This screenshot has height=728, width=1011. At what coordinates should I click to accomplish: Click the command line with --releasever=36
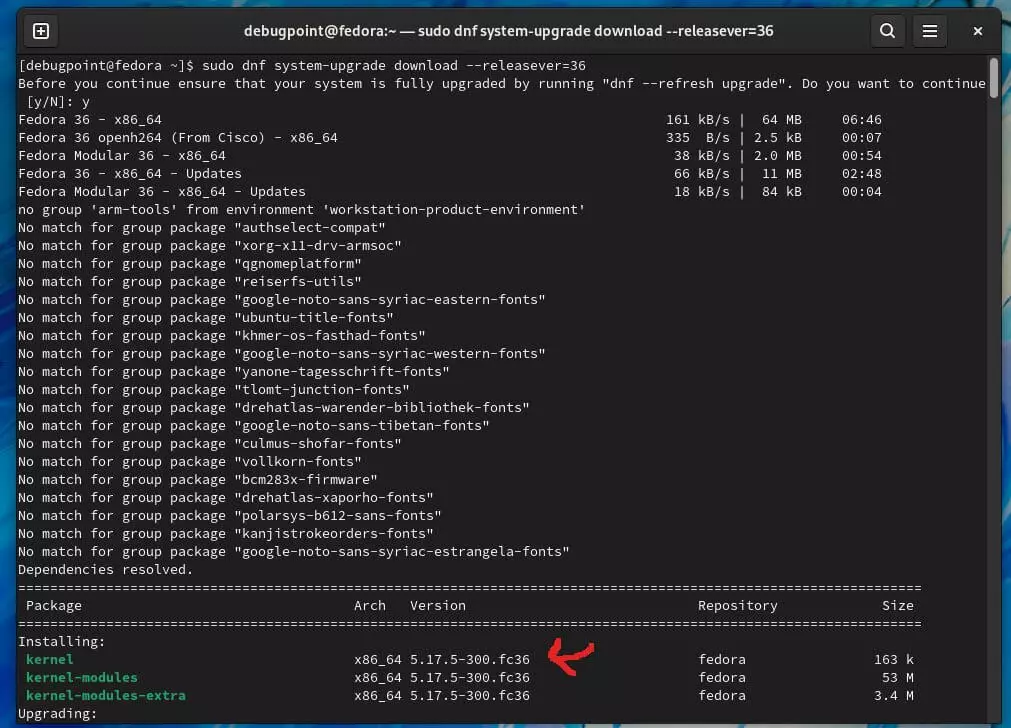coord(302,65)
